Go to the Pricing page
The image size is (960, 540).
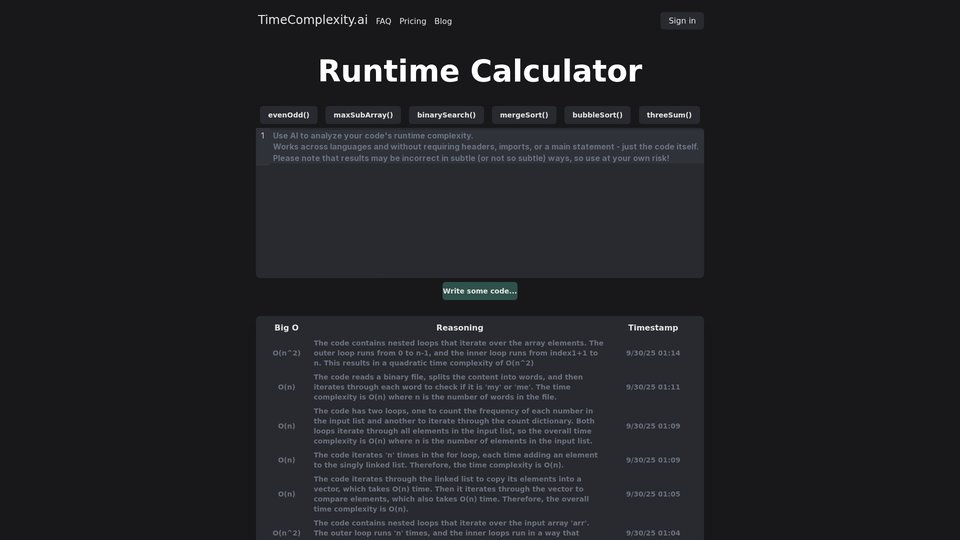coord(412,21)
